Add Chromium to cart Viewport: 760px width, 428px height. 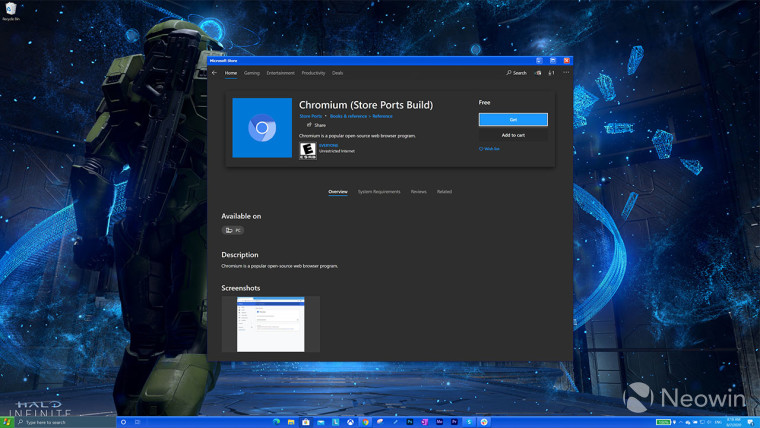point(513,135)
